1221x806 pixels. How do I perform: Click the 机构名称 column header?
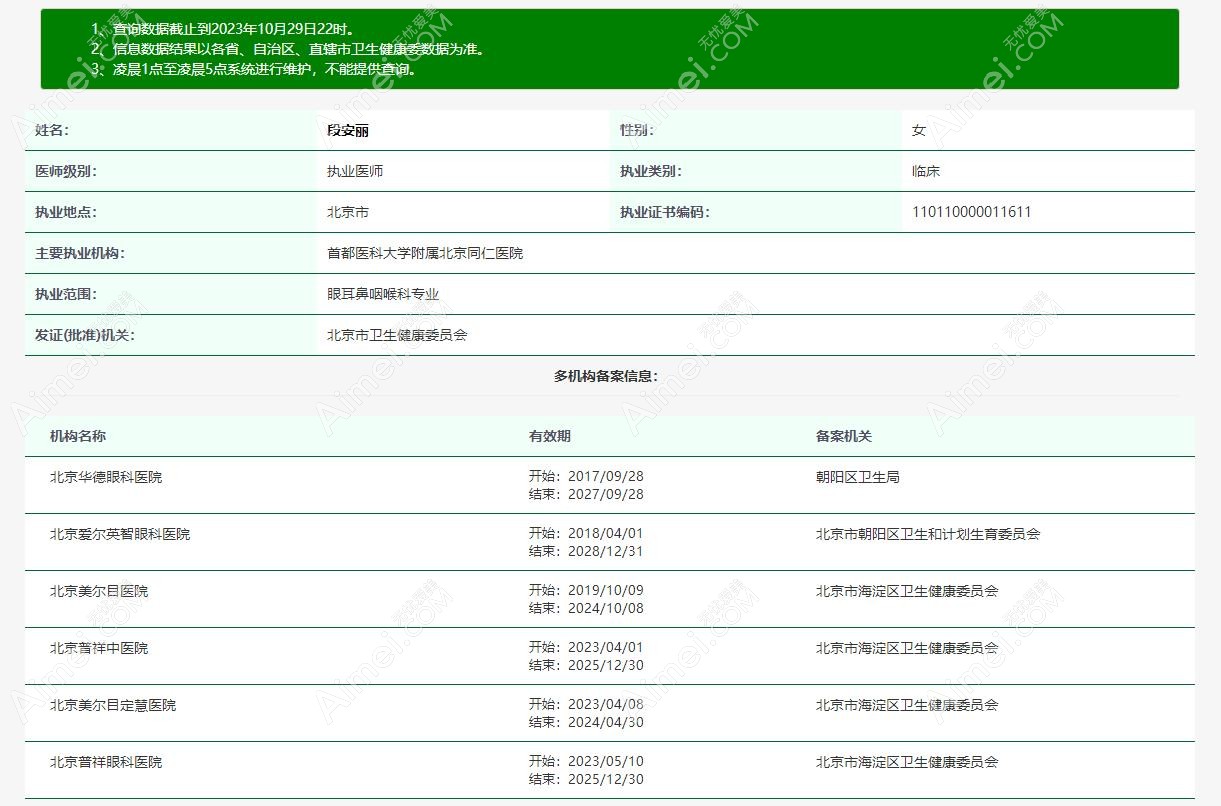tap(78, 436)
